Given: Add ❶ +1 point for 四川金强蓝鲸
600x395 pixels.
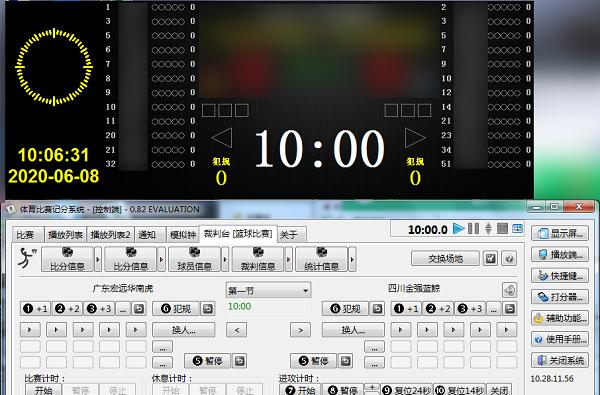Looking at the screenshot, I should (406, 308).
